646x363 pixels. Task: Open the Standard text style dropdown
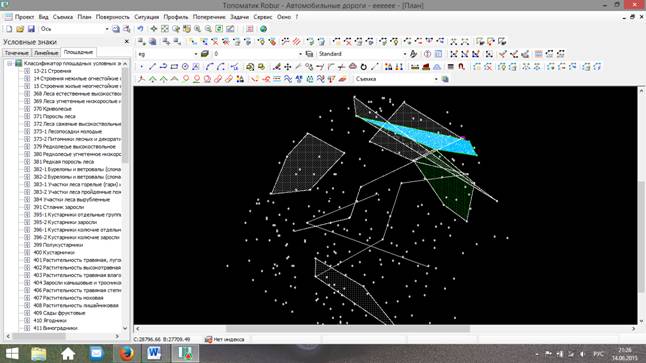tap(362, 54)
